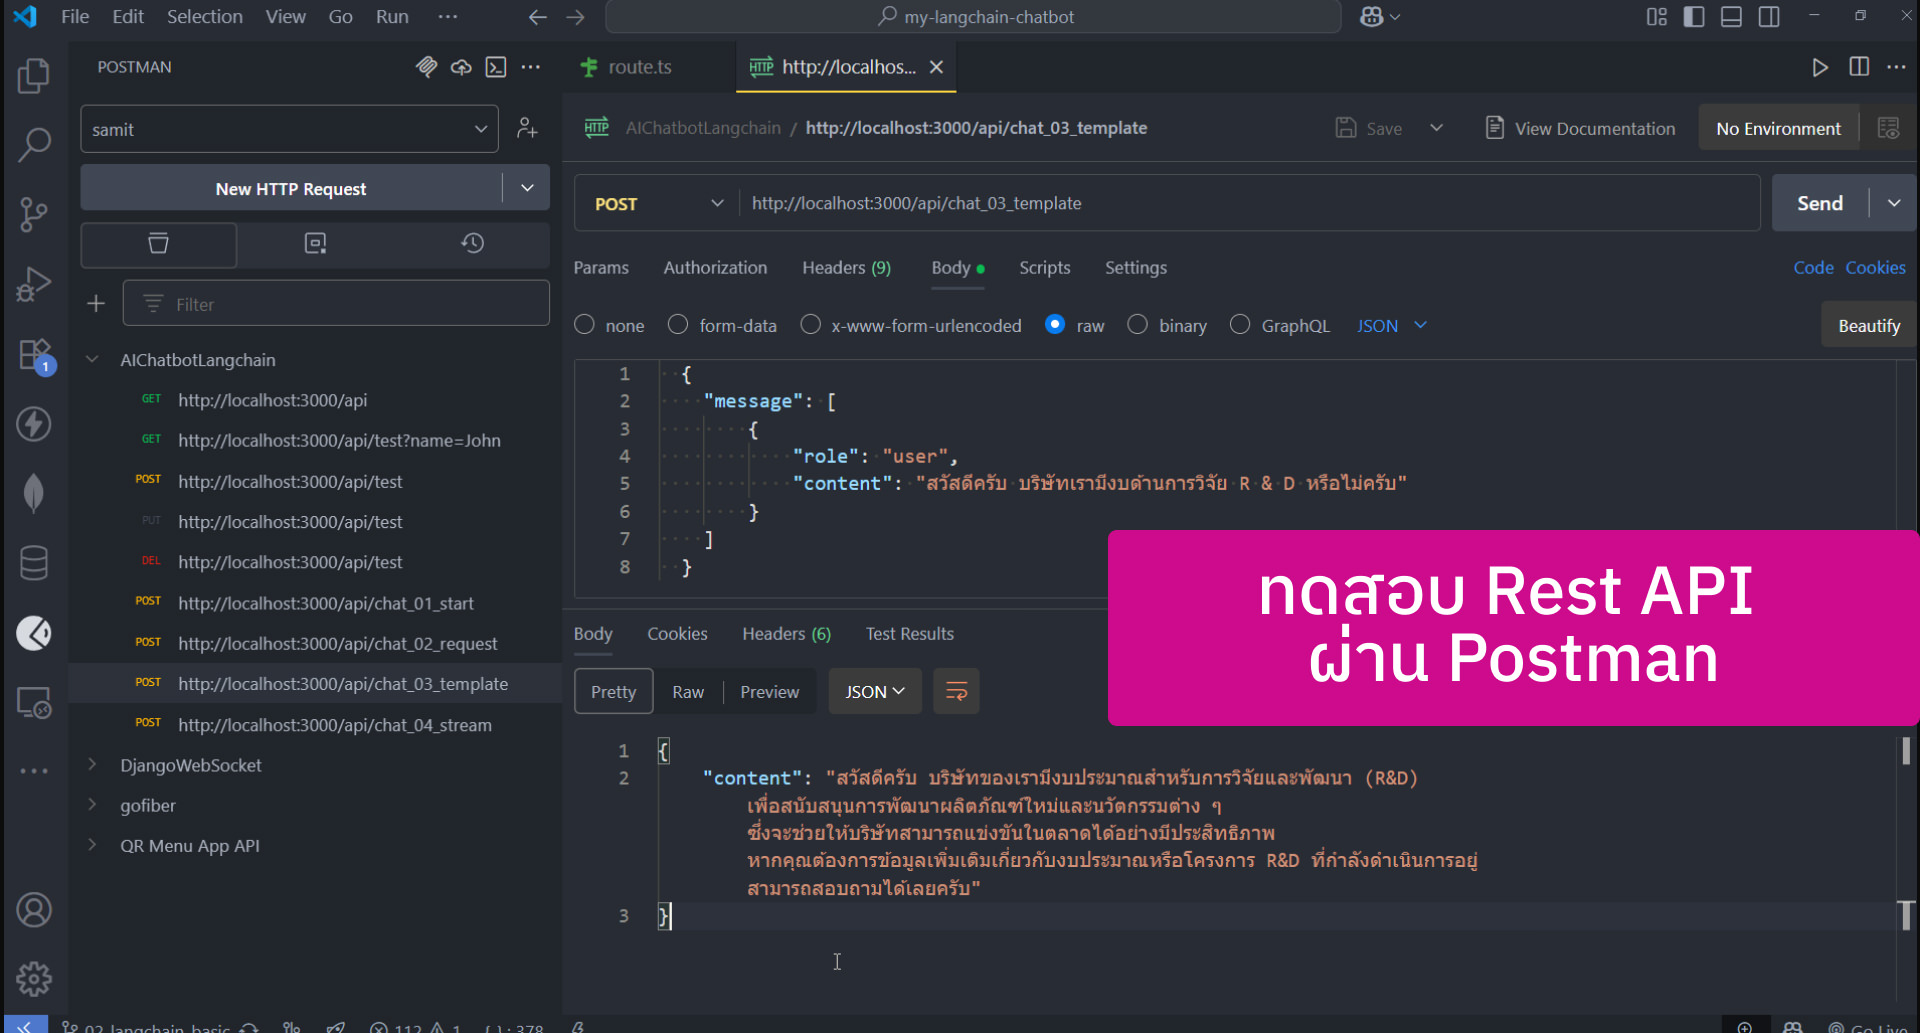Image resolution: width=1920 pixels, height=1033 pixels.
Task: Open the request Authorization tab
Action: pyautogui.click(x=715, y=268)
